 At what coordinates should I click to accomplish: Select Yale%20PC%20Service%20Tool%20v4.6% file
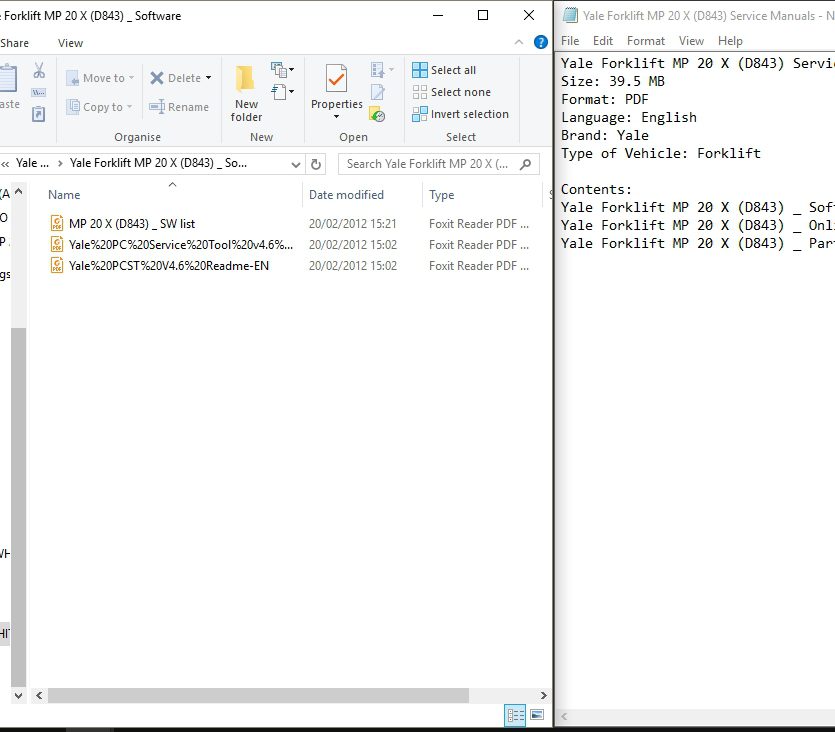click(x=181, y=244)
